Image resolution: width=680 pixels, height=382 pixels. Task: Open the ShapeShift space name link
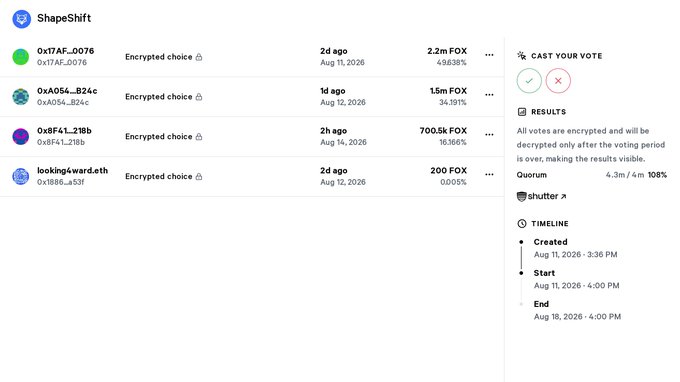pos(64,18)
